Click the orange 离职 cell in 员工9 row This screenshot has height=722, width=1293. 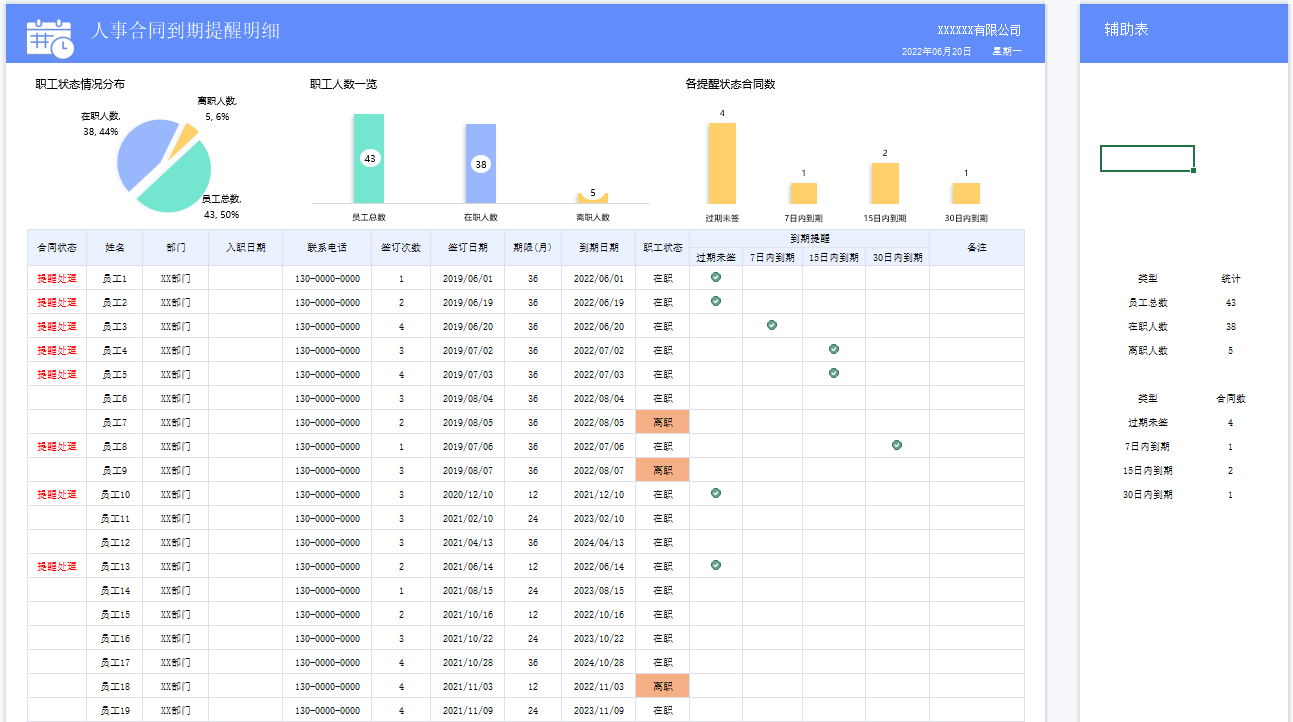[662, 470]
